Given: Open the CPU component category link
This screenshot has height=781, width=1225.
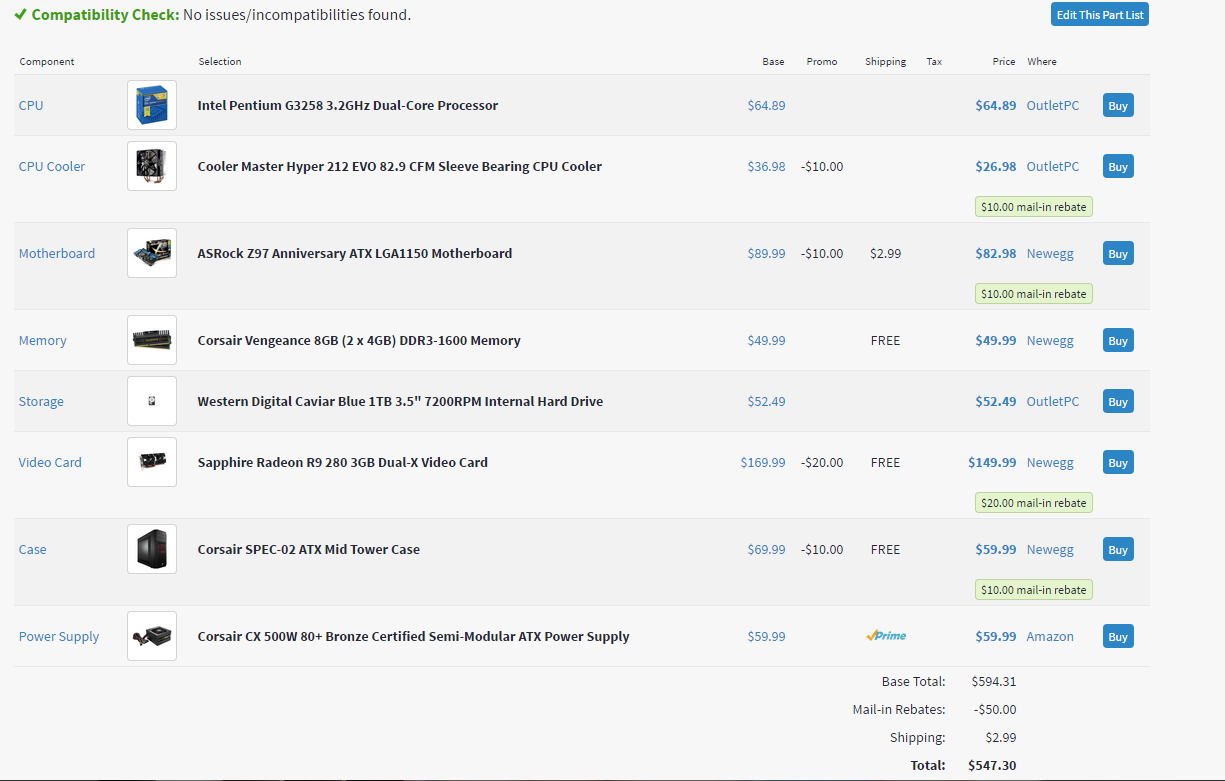Looking at the screenshot, I should coord(31,105).
